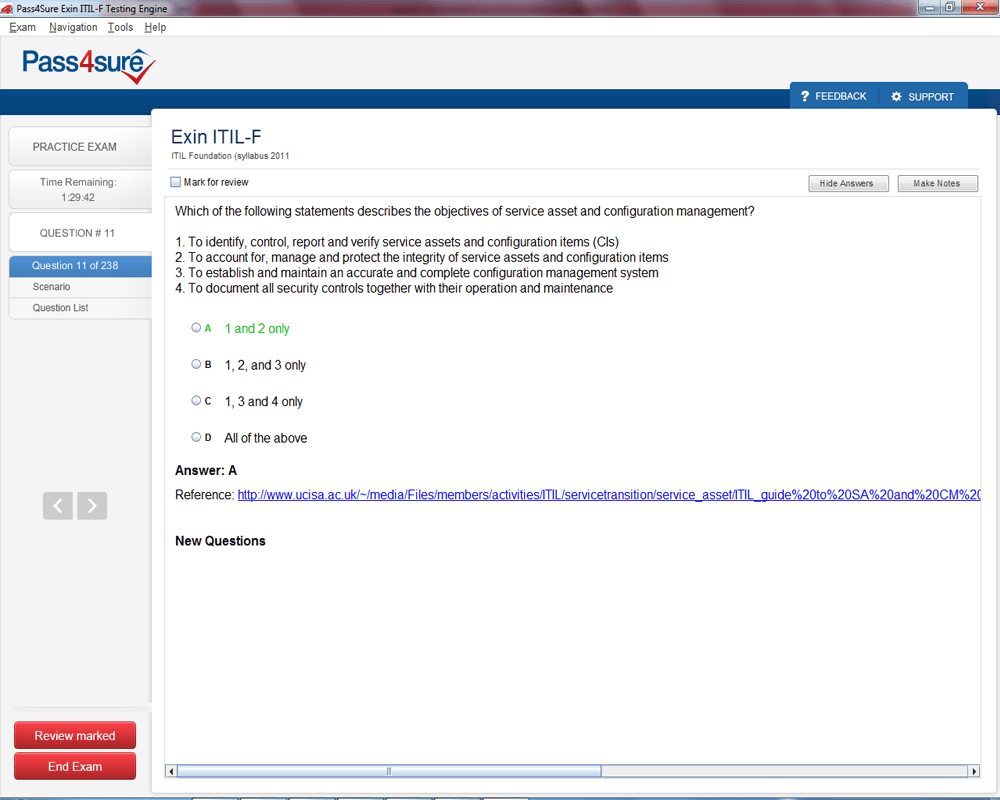The image size is (1000, 800).
Task: Maximize the testing engine window
Action: point(950,8)
